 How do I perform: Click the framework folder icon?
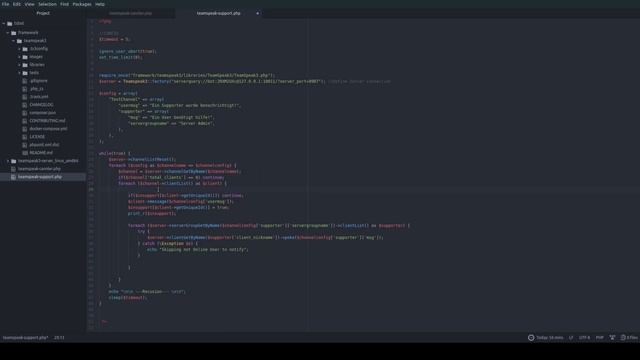[14, 33]
